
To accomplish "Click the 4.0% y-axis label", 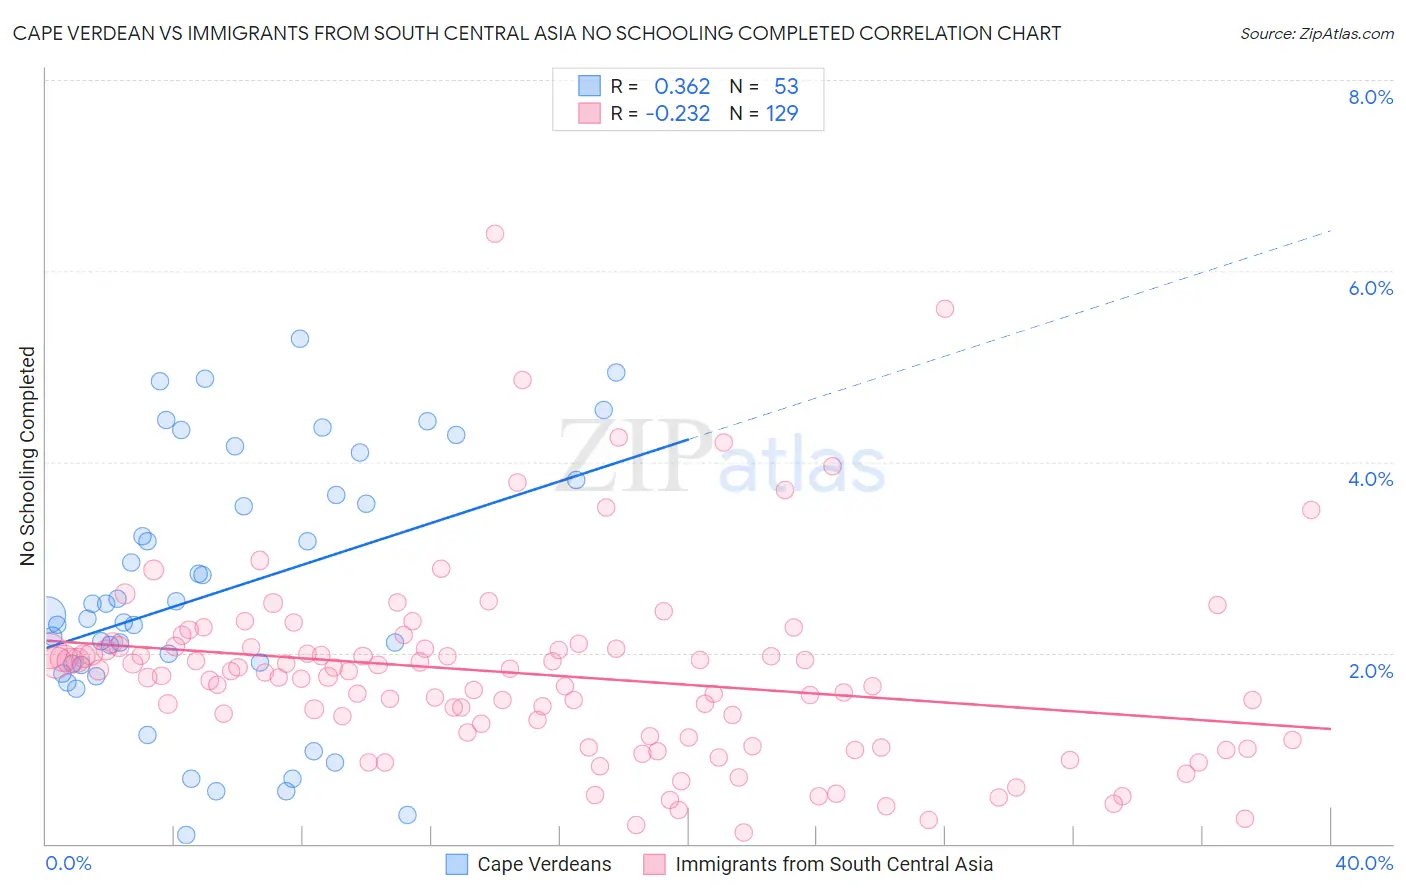I will pos(1370,479).
